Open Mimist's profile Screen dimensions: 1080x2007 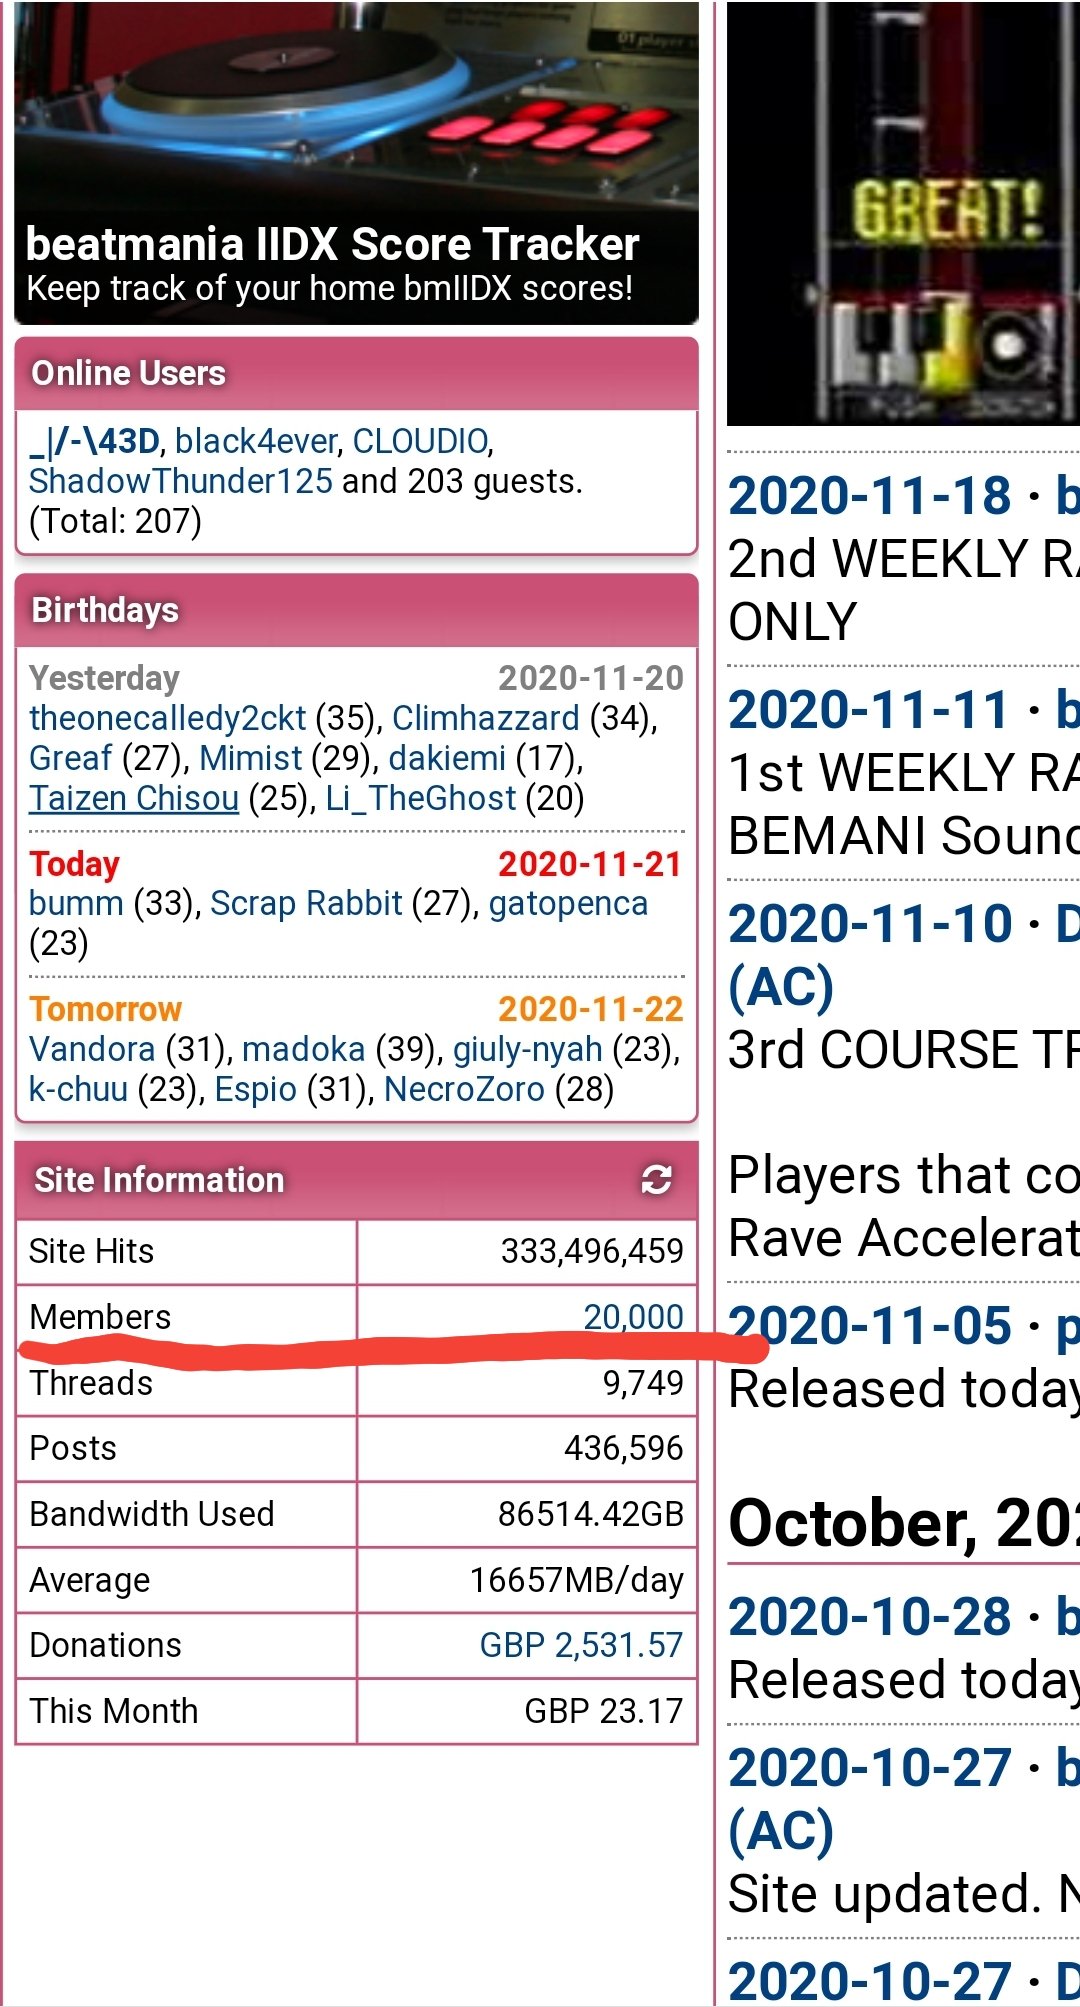click(250, 758)
